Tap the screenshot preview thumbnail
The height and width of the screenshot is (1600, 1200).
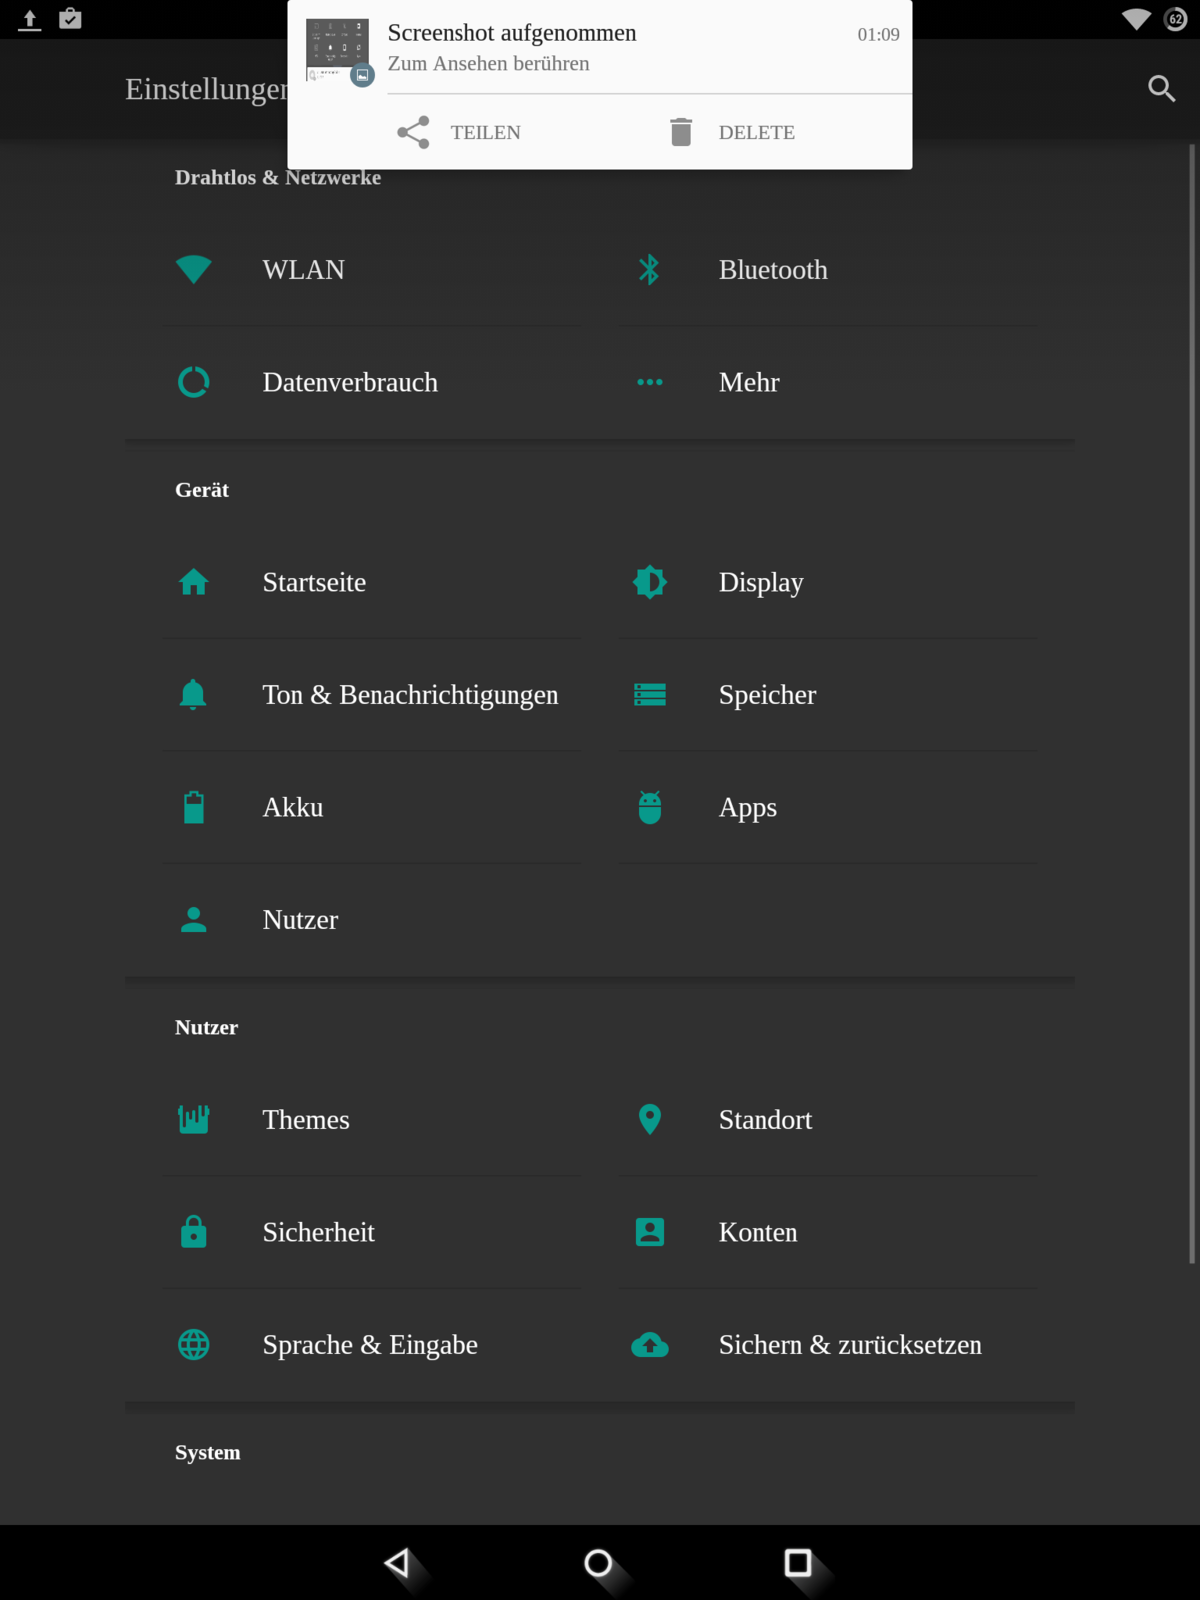(x=338, y=50)
